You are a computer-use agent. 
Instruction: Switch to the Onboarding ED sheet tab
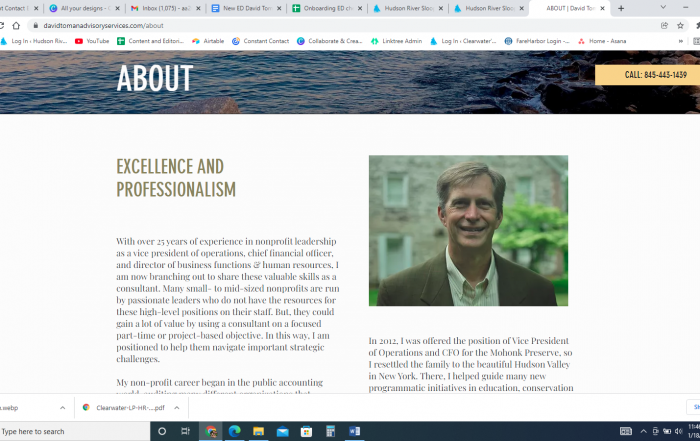327,8
